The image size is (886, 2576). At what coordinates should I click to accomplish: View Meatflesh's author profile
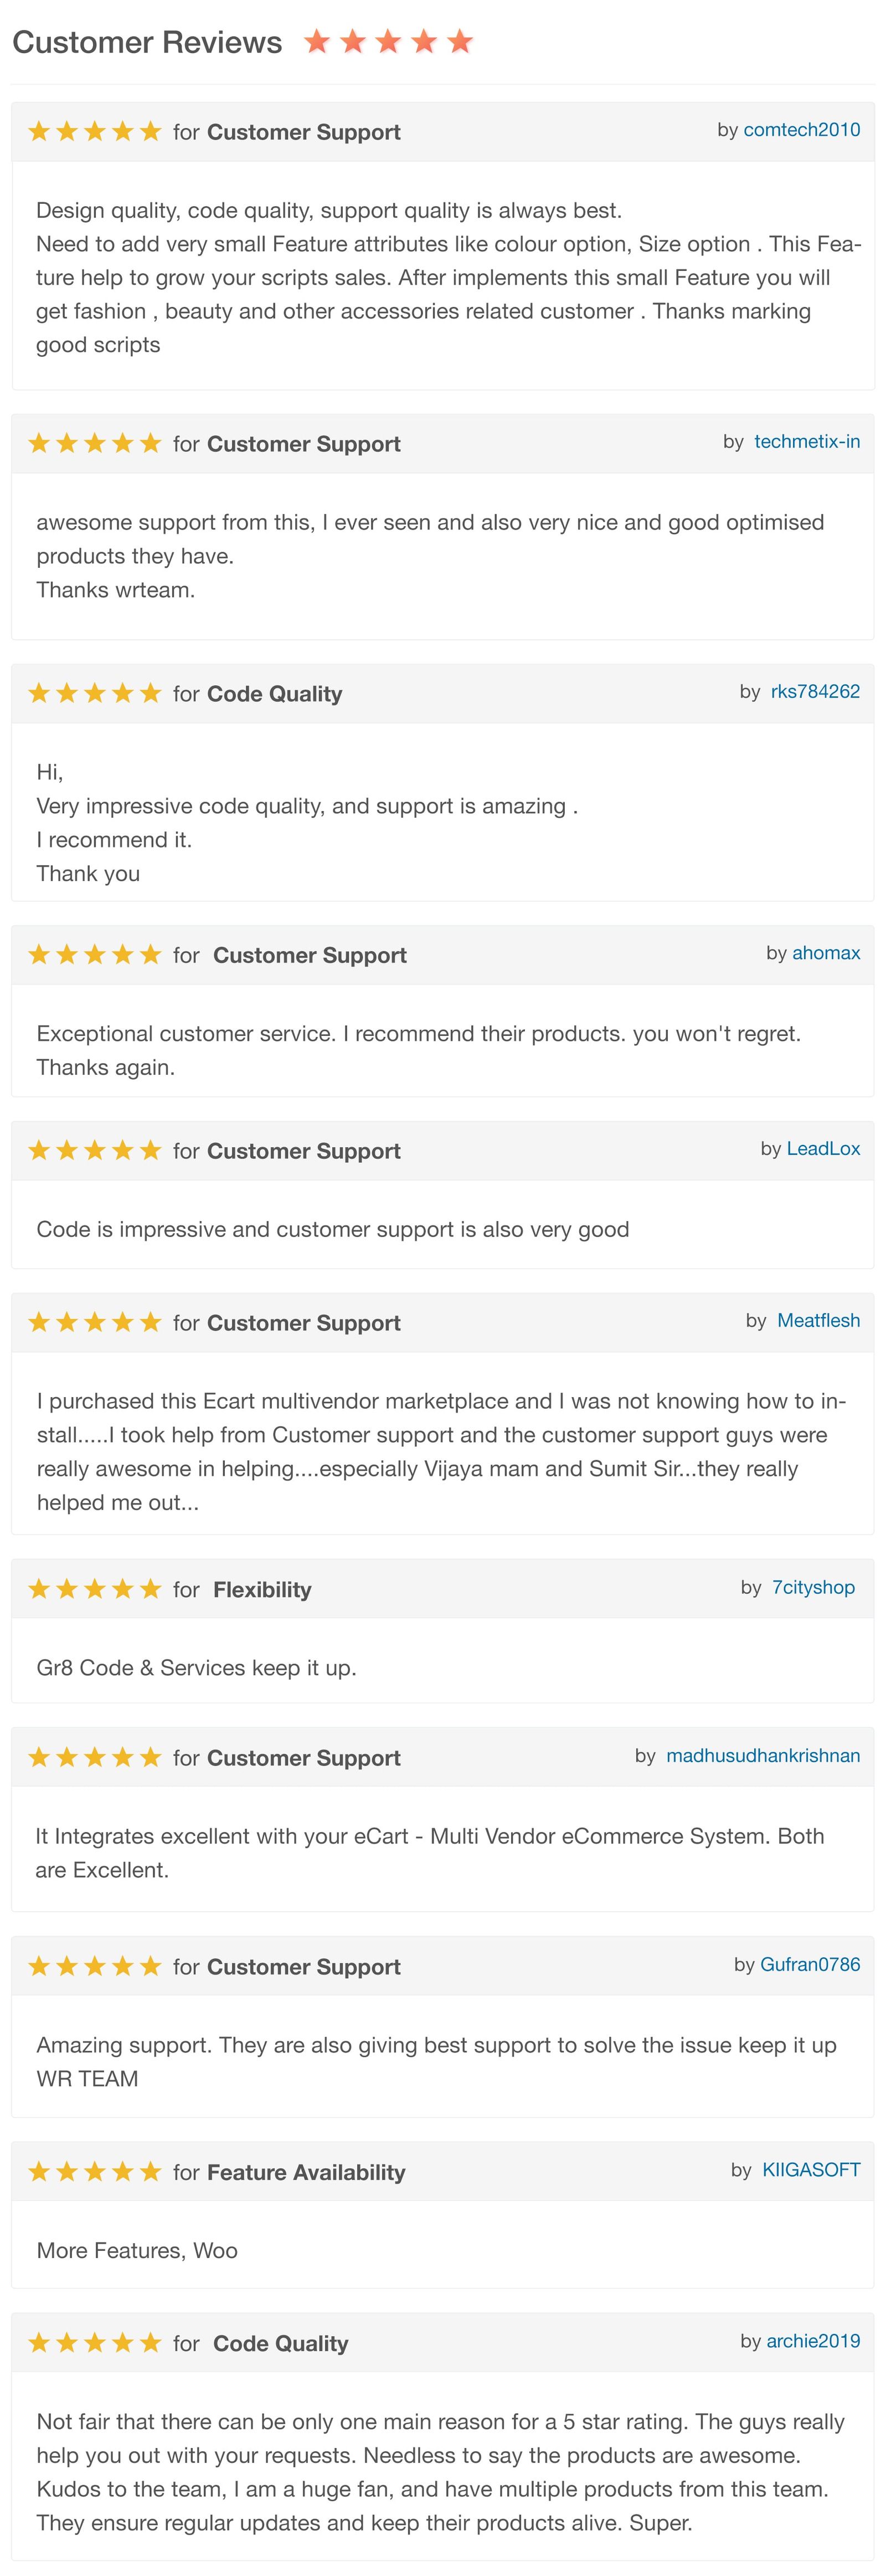click(818, 1321)
